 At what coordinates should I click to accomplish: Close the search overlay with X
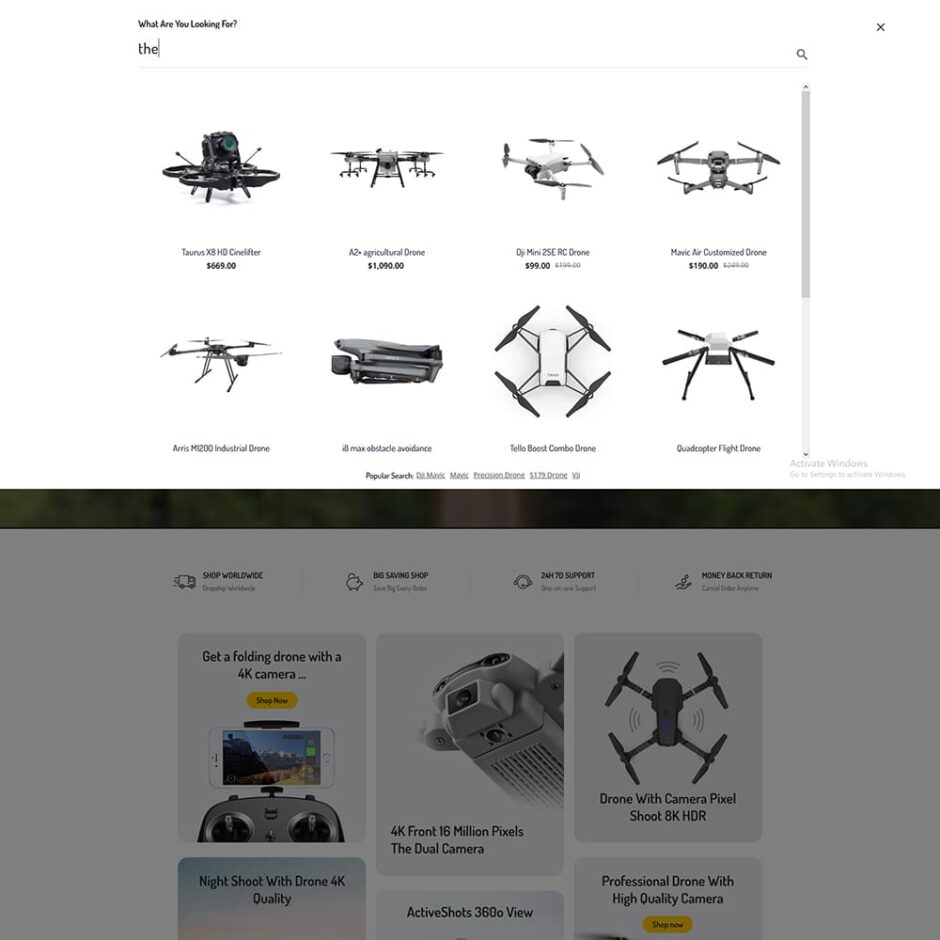click(880, 27)
